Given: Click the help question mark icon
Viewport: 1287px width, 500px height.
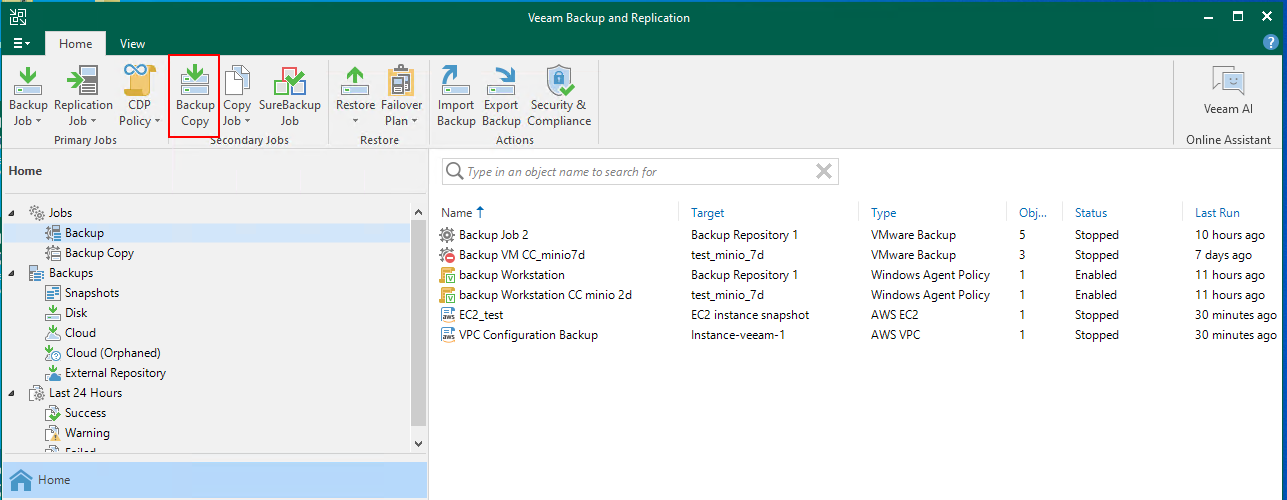Looking at the screenshot, I should click(x=1271, y=42).
